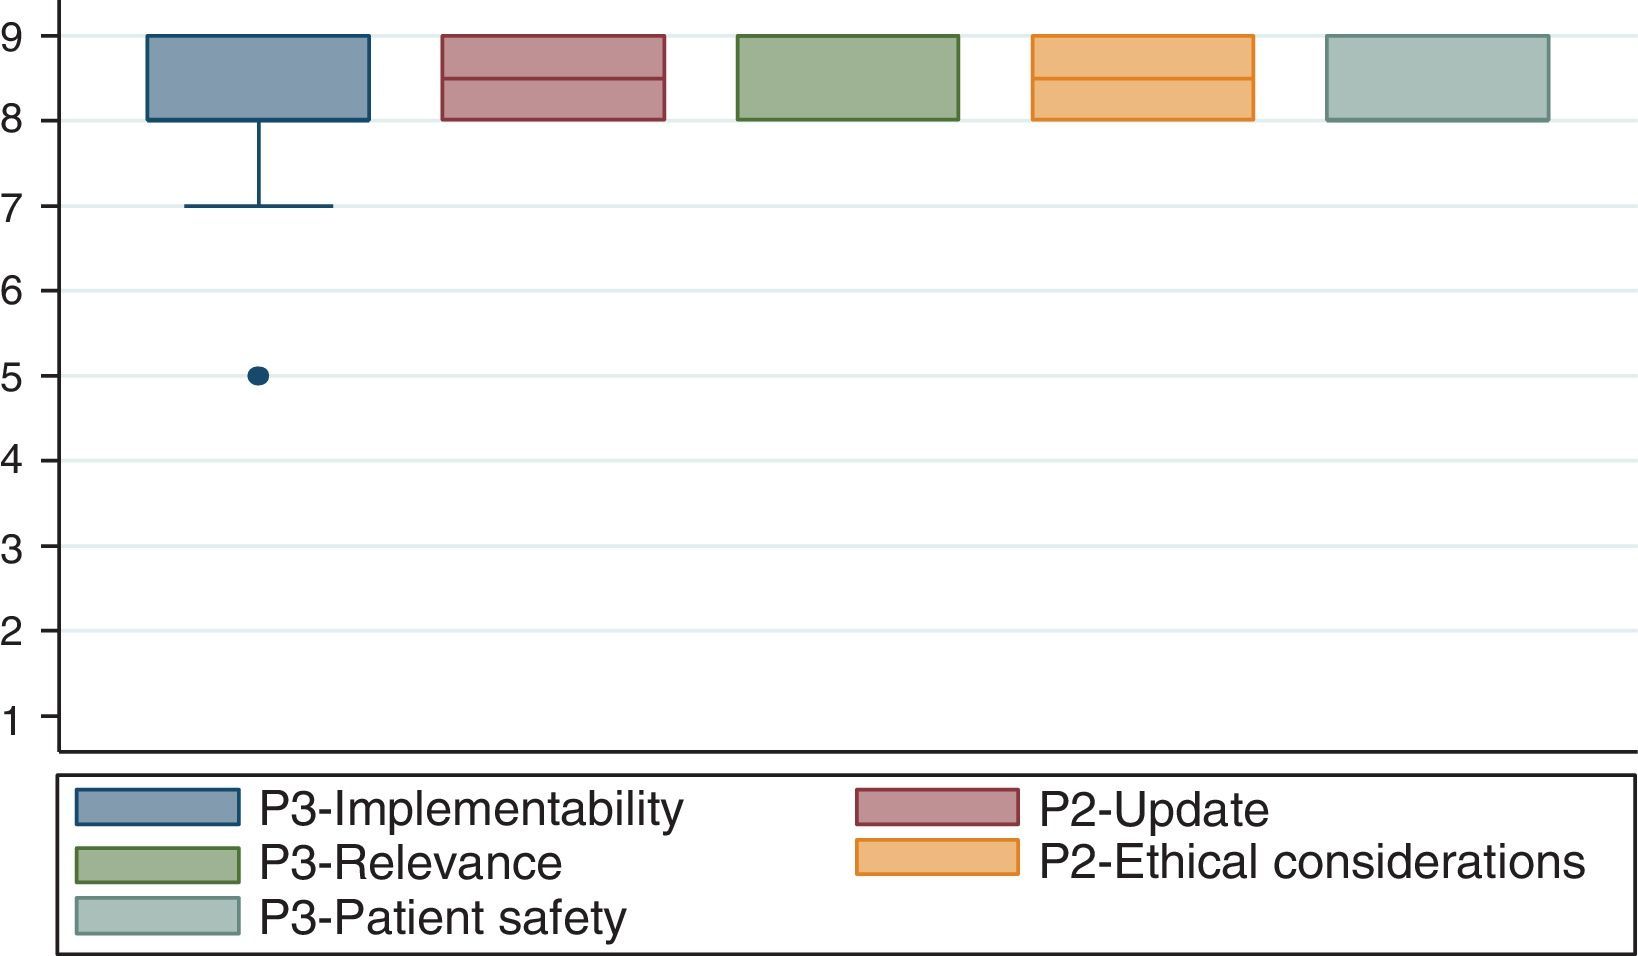Select the P2-Update legend label
This screenshot has height=956, width=1638.
[x=1154, y=809]
